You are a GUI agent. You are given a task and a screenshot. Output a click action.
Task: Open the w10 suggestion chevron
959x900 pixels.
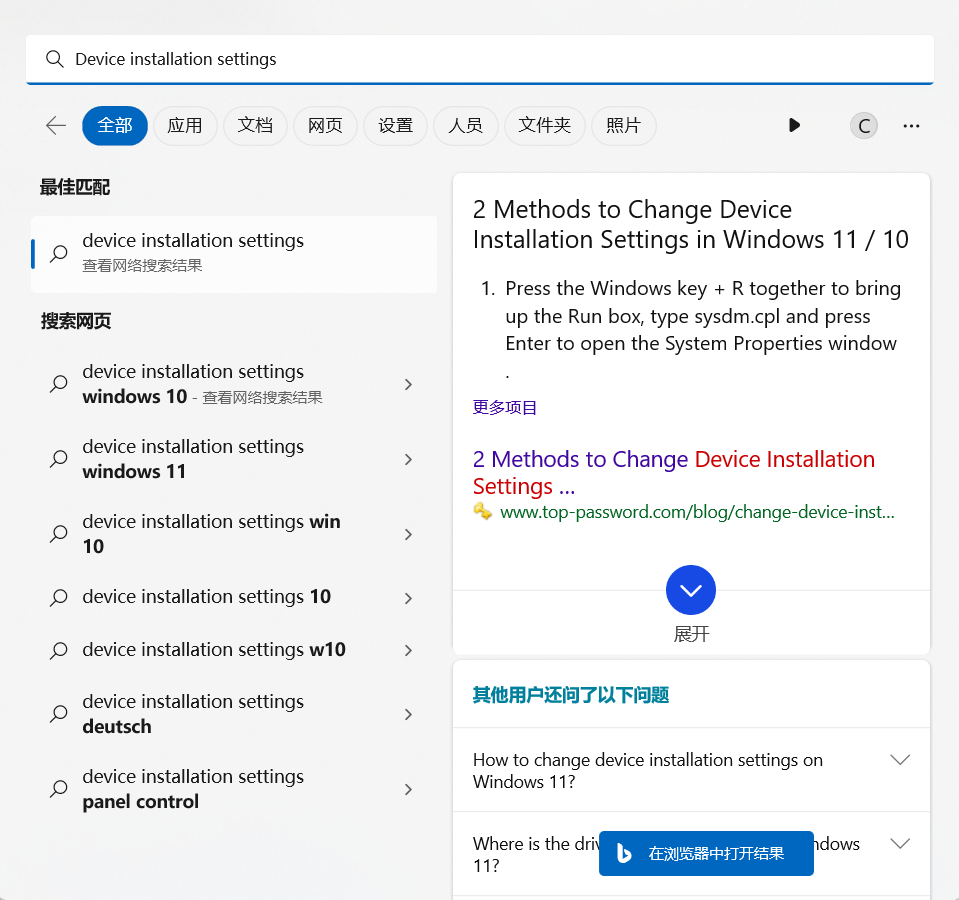tap(409, 650)
